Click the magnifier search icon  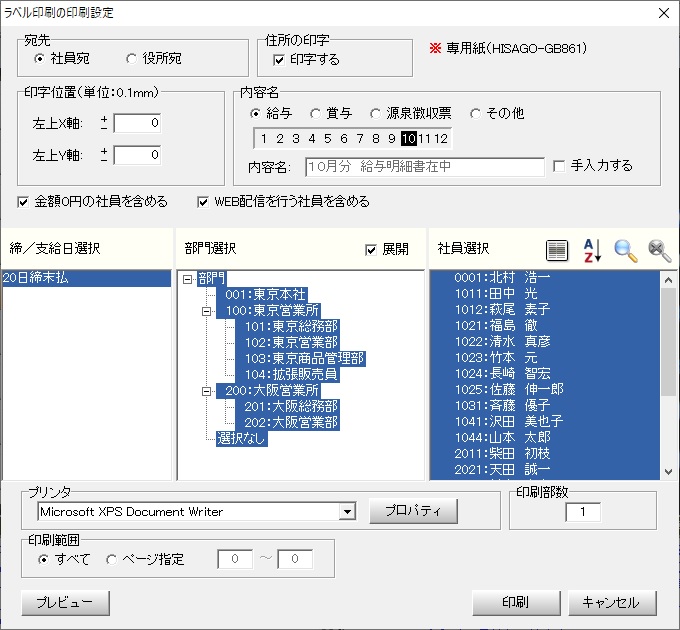click(626, 250)
